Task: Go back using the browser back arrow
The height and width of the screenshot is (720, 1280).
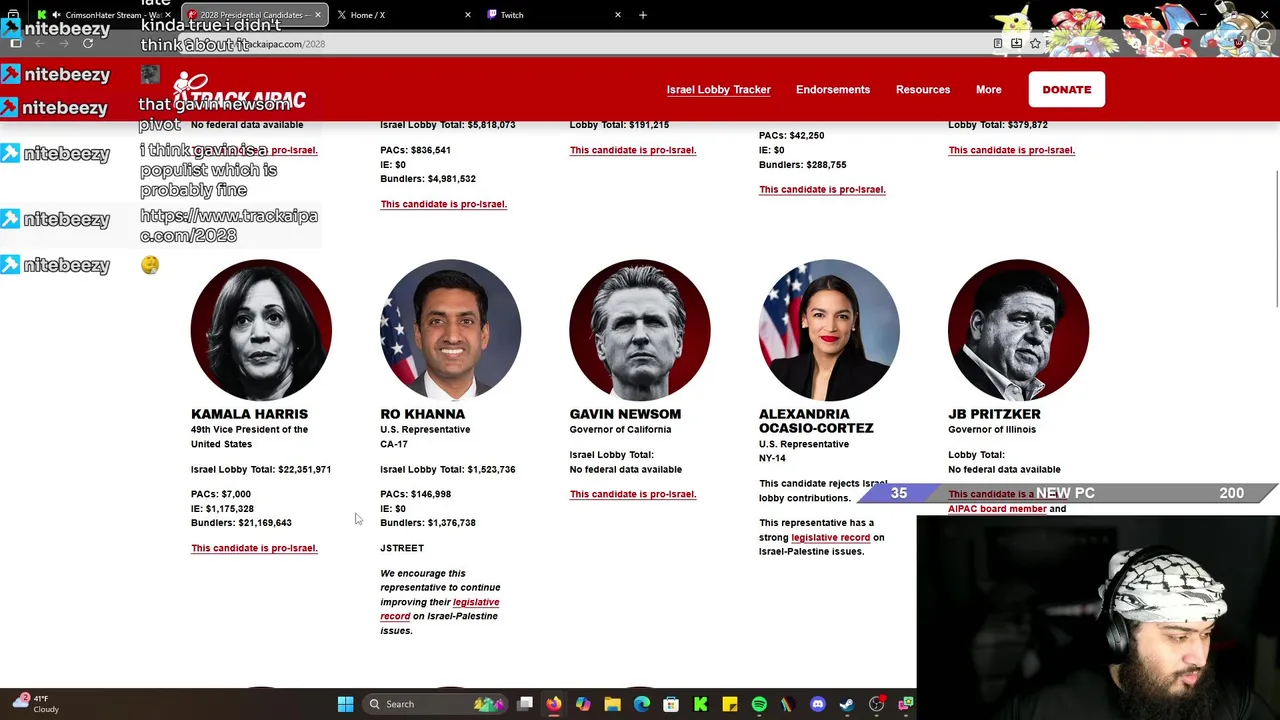Action: 40,43
